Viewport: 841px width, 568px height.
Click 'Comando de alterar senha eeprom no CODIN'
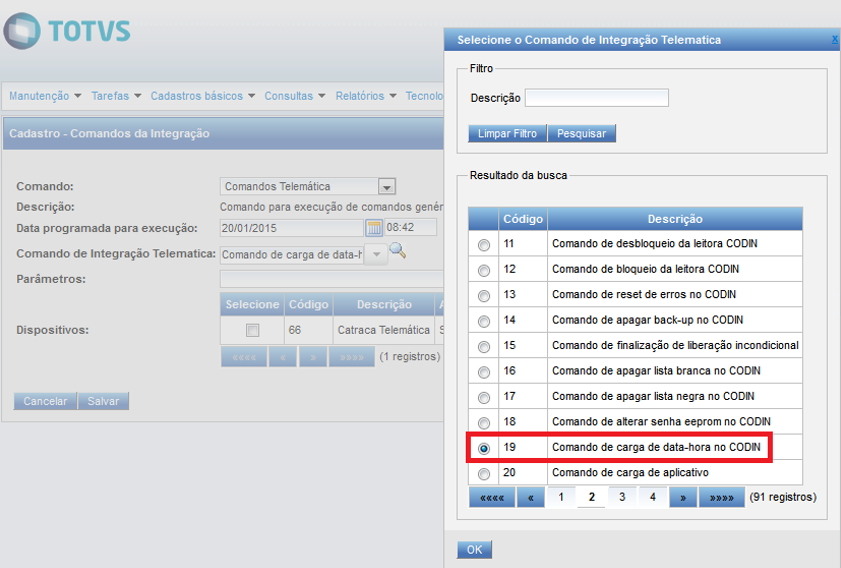click(x=661, y=422)
